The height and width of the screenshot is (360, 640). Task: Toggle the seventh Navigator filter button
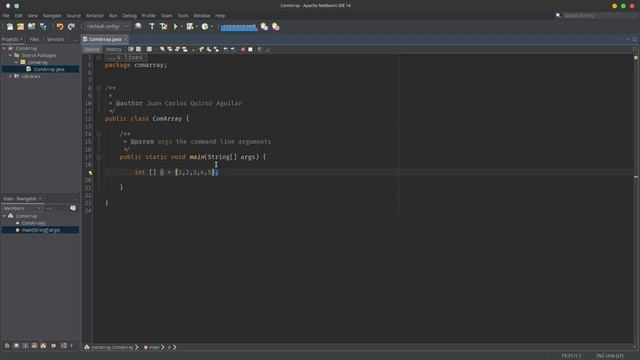pos(64,346)
